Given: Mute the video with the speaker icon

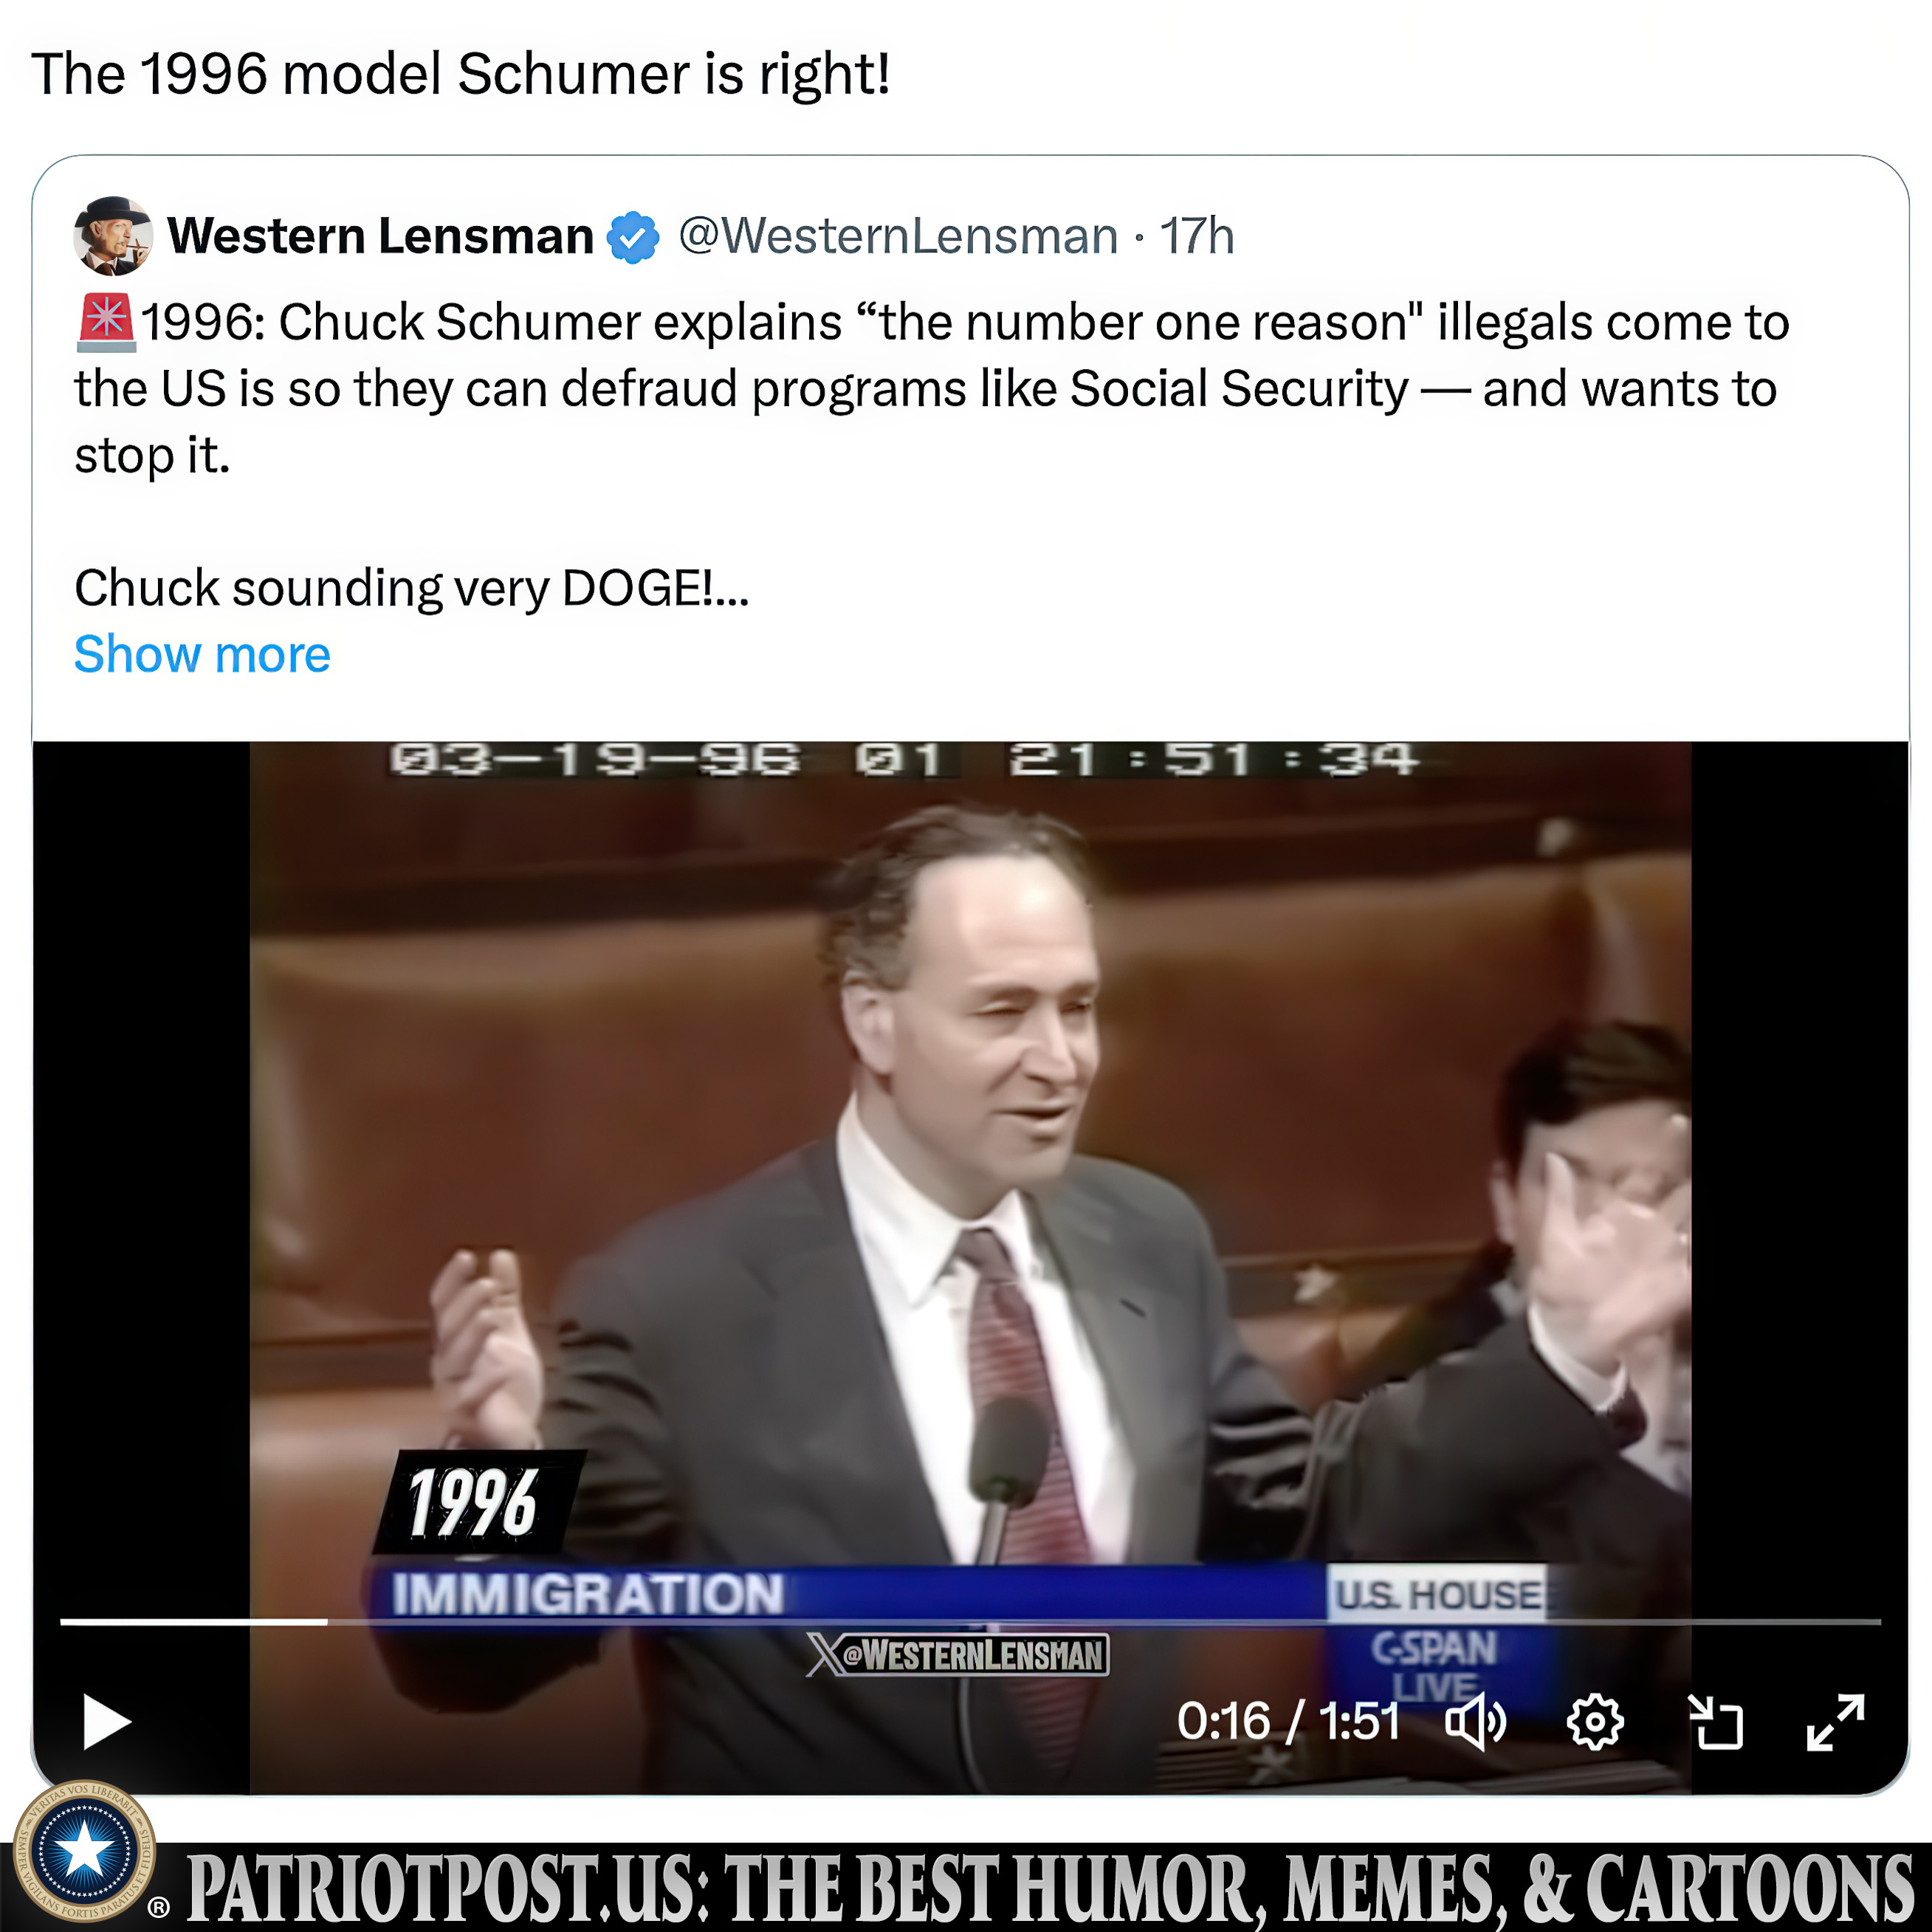Looking at the screenshot, I should (x=1475, y=1722).
